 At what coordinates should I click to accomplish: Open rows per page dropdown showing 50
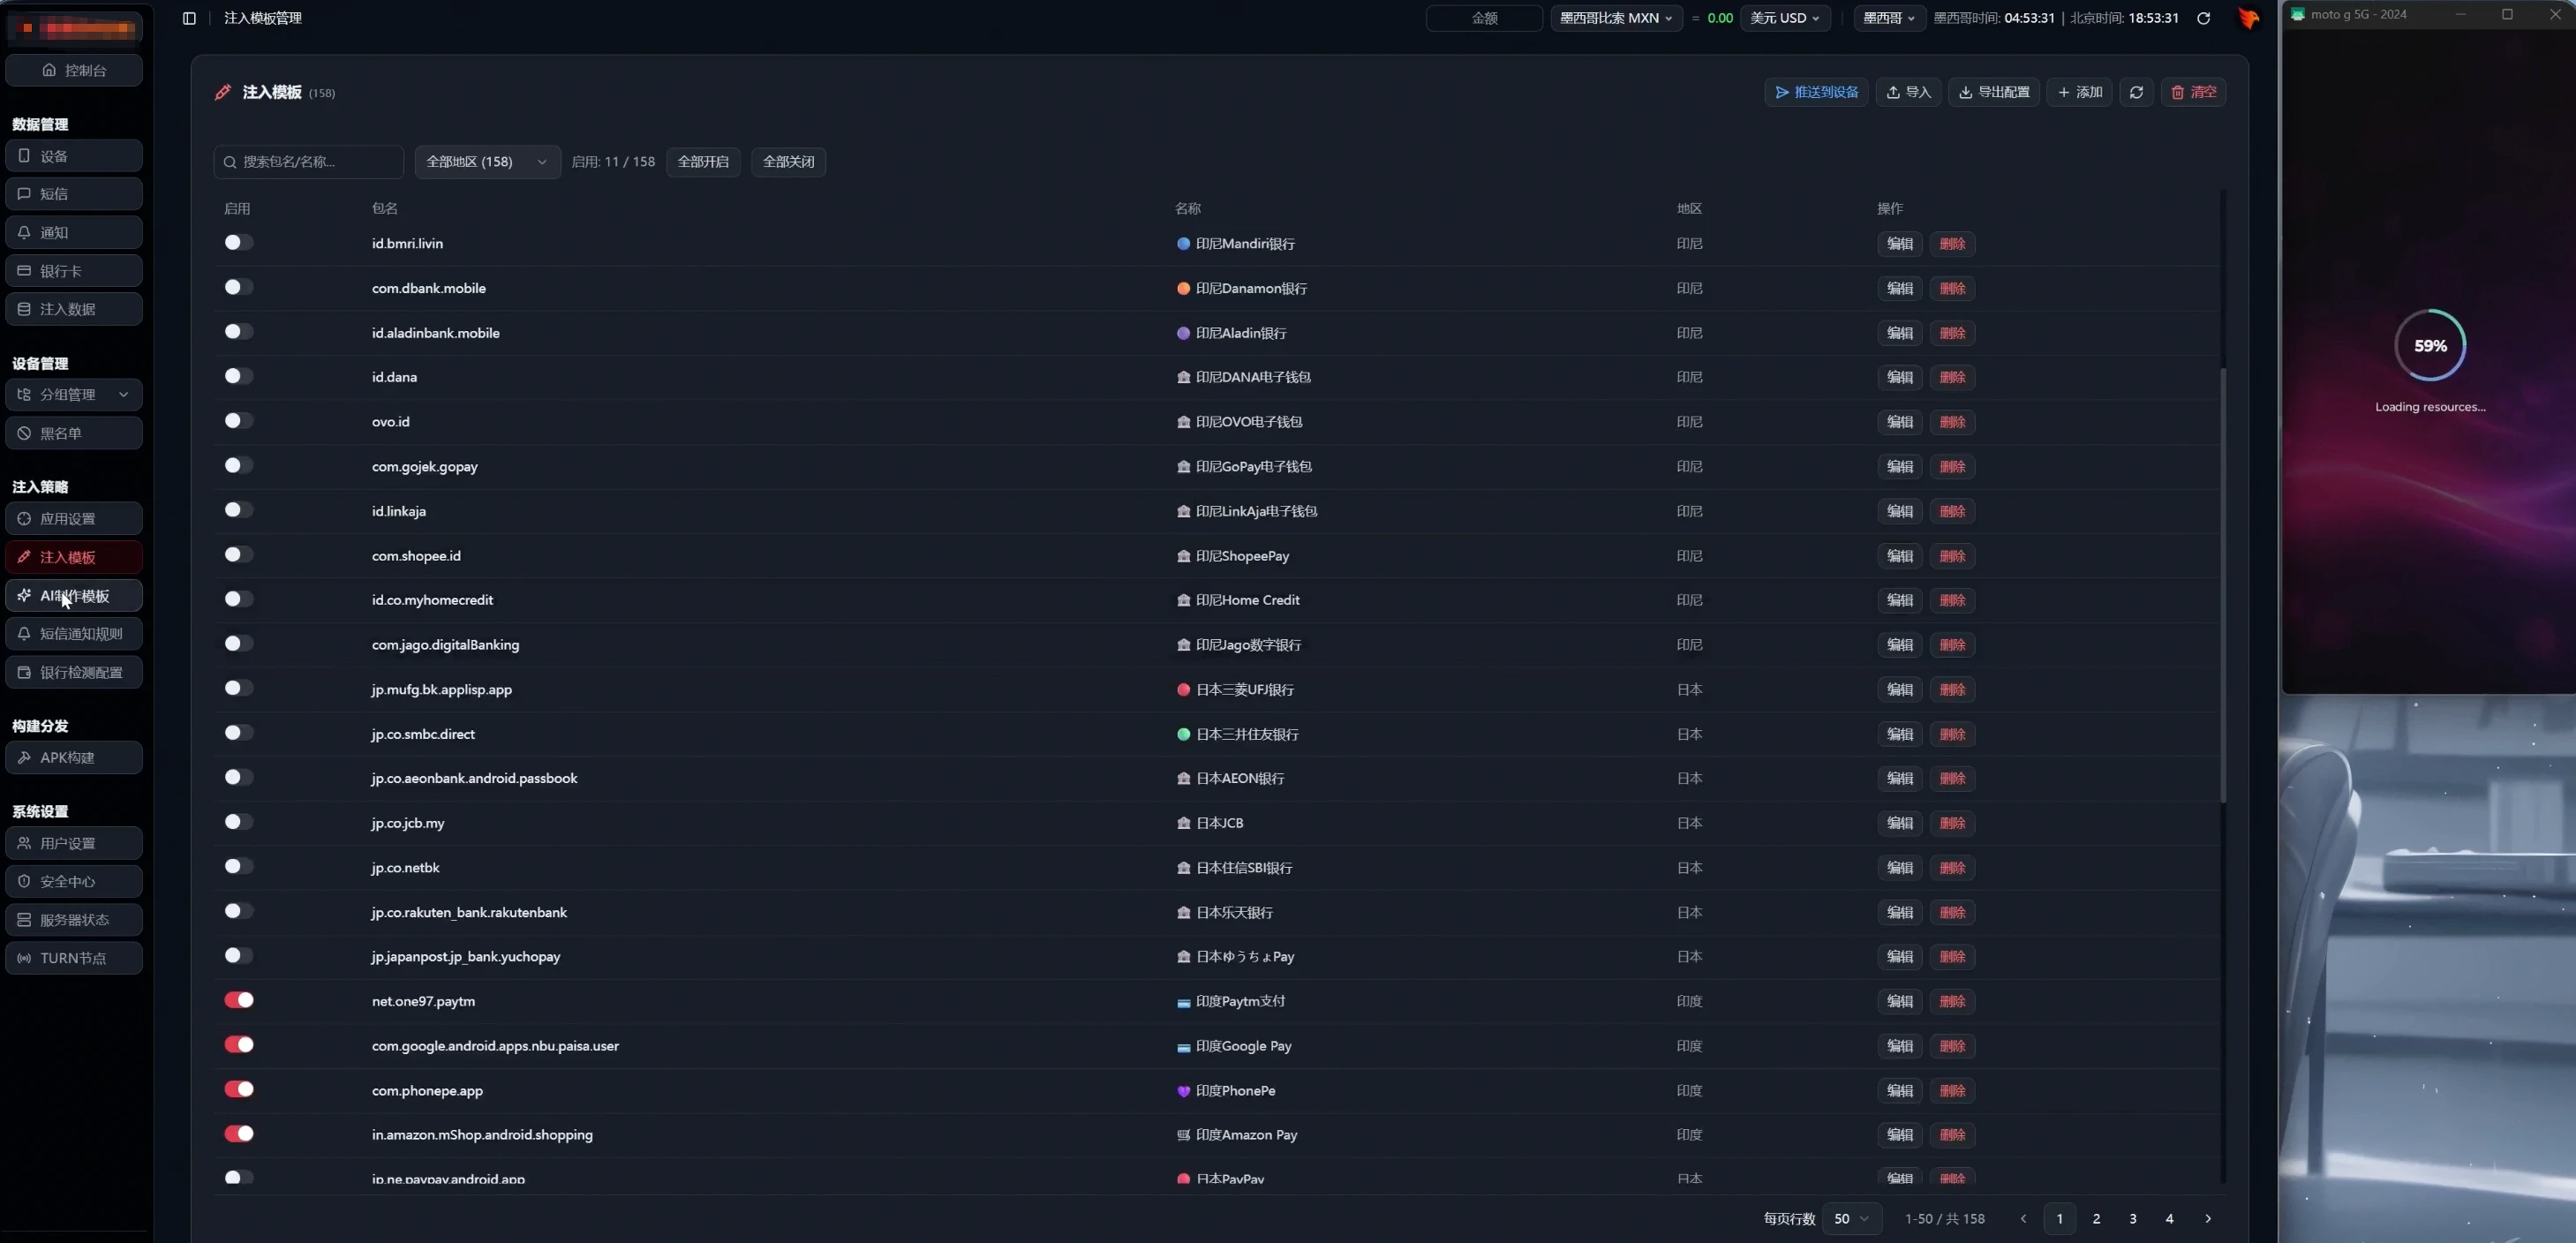(x=1851, y=1219)
